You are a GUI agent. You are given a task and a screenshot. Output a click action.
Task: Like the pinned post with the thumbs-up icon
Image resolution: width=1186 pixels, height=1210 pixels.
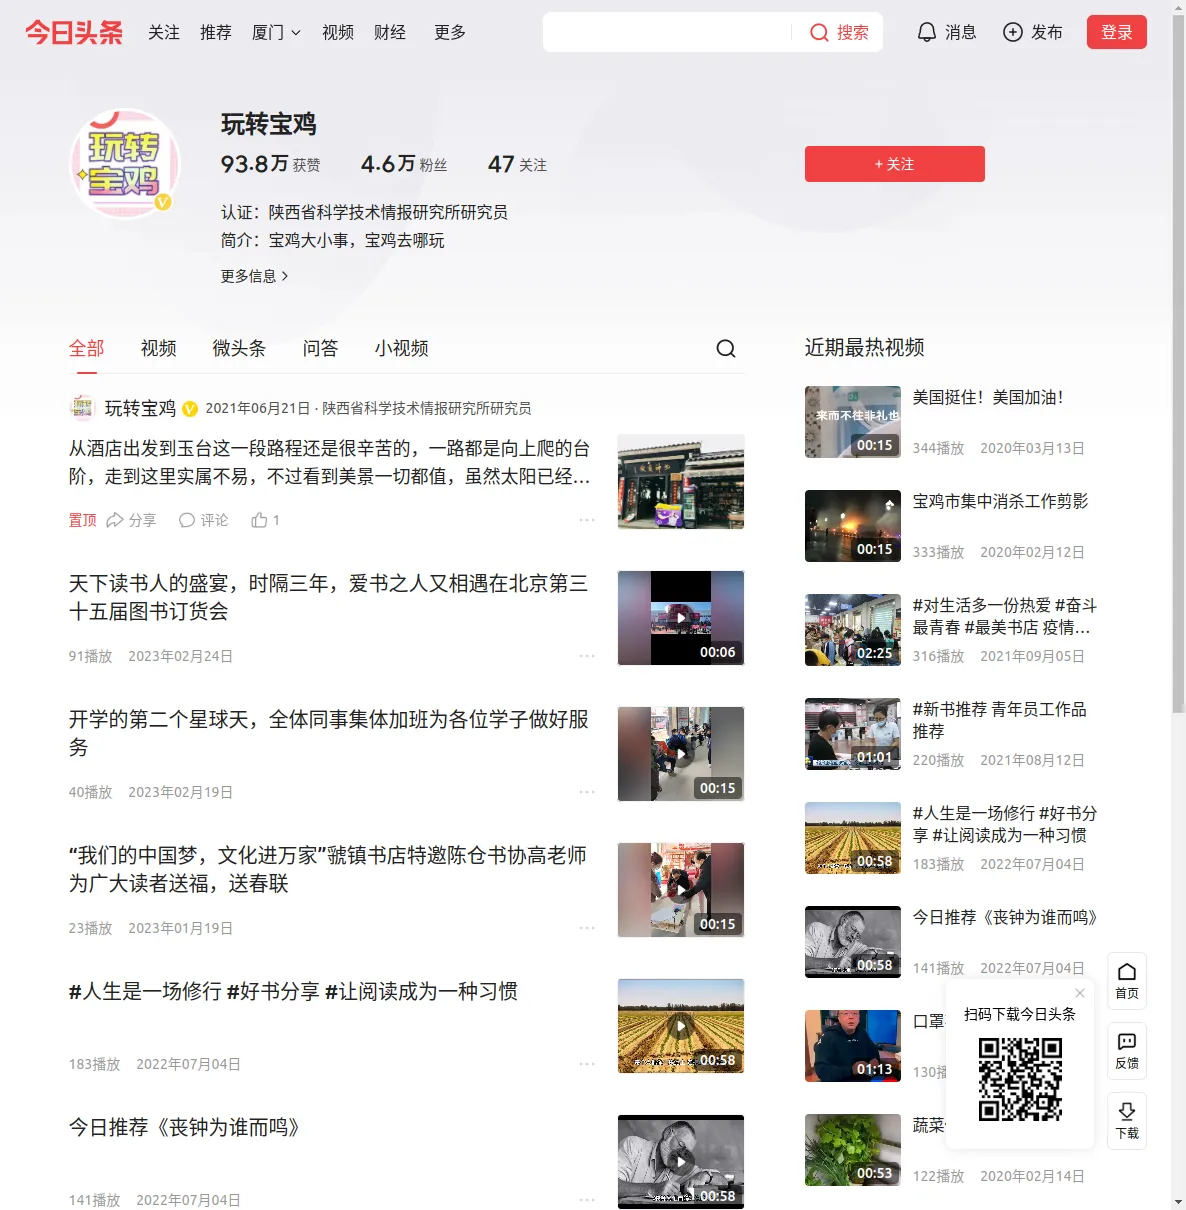[x=259, y=520]
